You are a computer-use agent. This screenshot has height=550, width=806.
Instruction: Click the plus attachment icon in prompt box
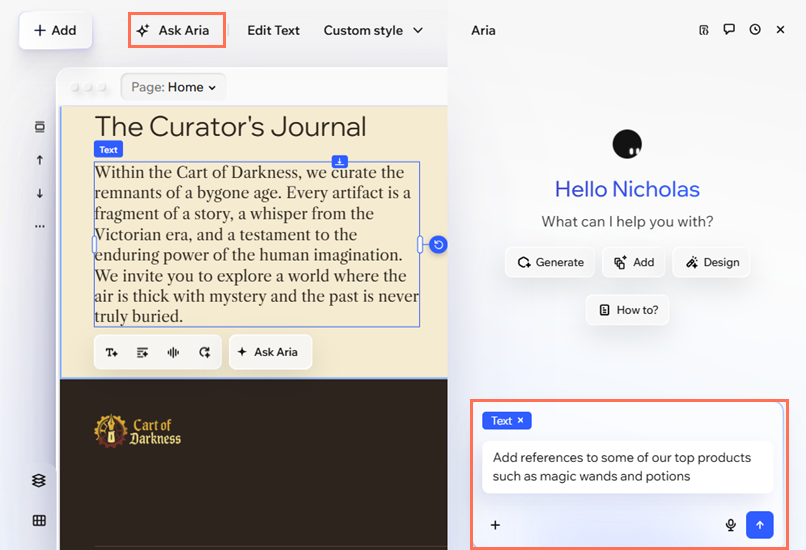pyautogui.click(x=495, y=525)
